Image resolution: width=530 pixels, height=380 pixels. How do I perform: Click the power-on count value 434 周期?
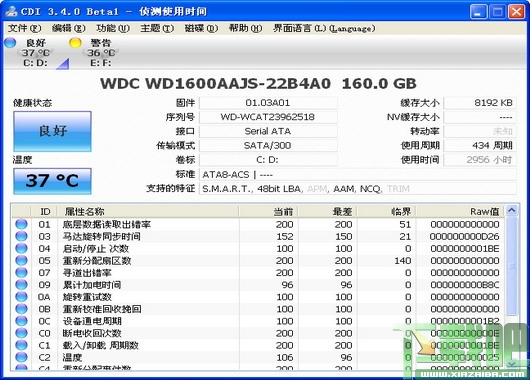480,145
